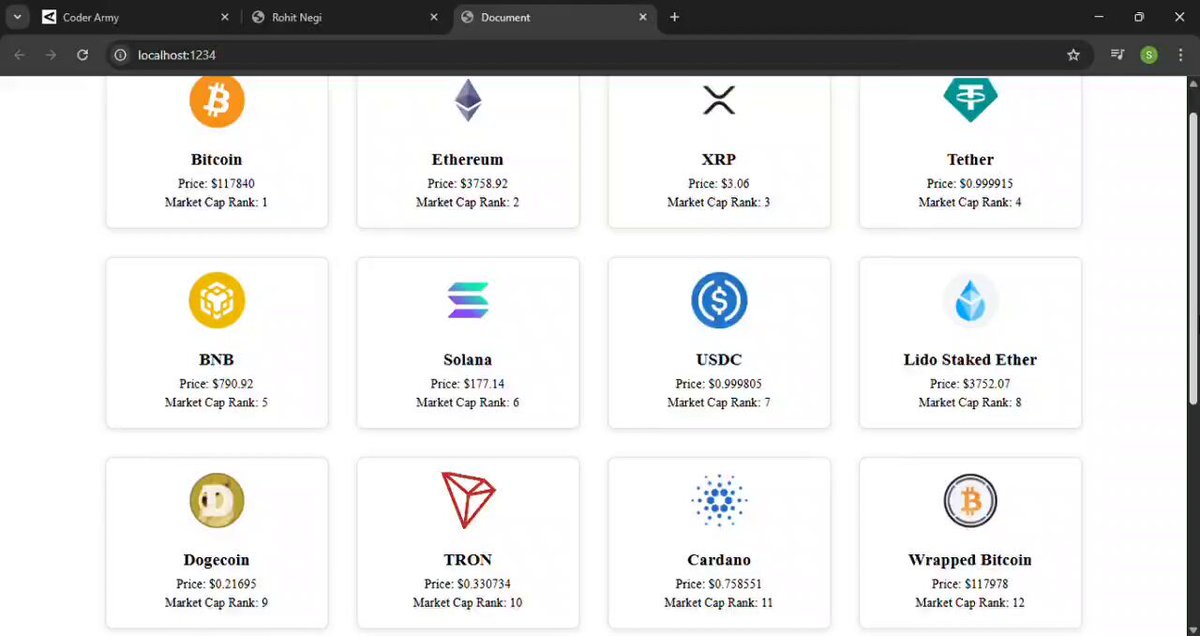The height and width of the screenshot is (636, 1200).
Task: Click the text Market Cap Rank: 10
Action: click(x=468, y=603)
